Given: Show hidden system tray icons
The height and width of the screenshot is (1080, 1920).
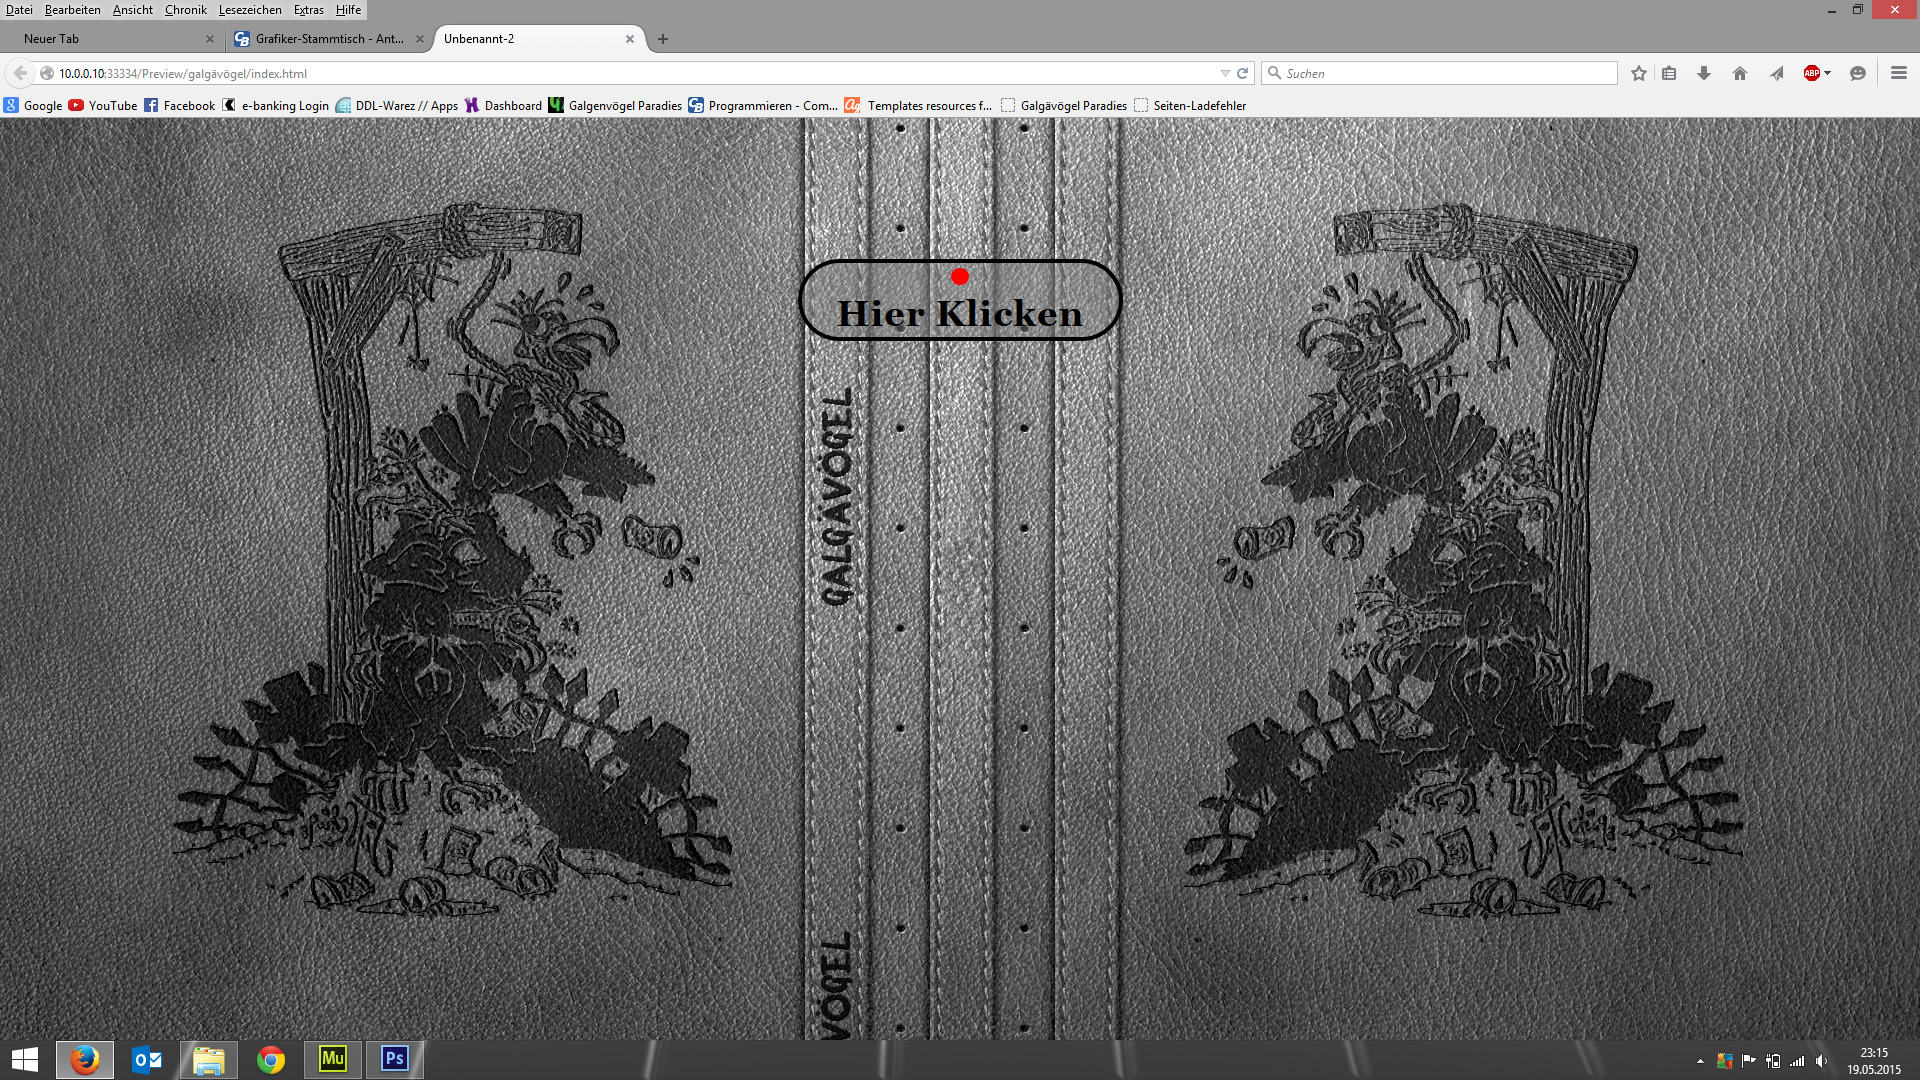Looking at the screenshot, I should [x=1700, y=1061].
